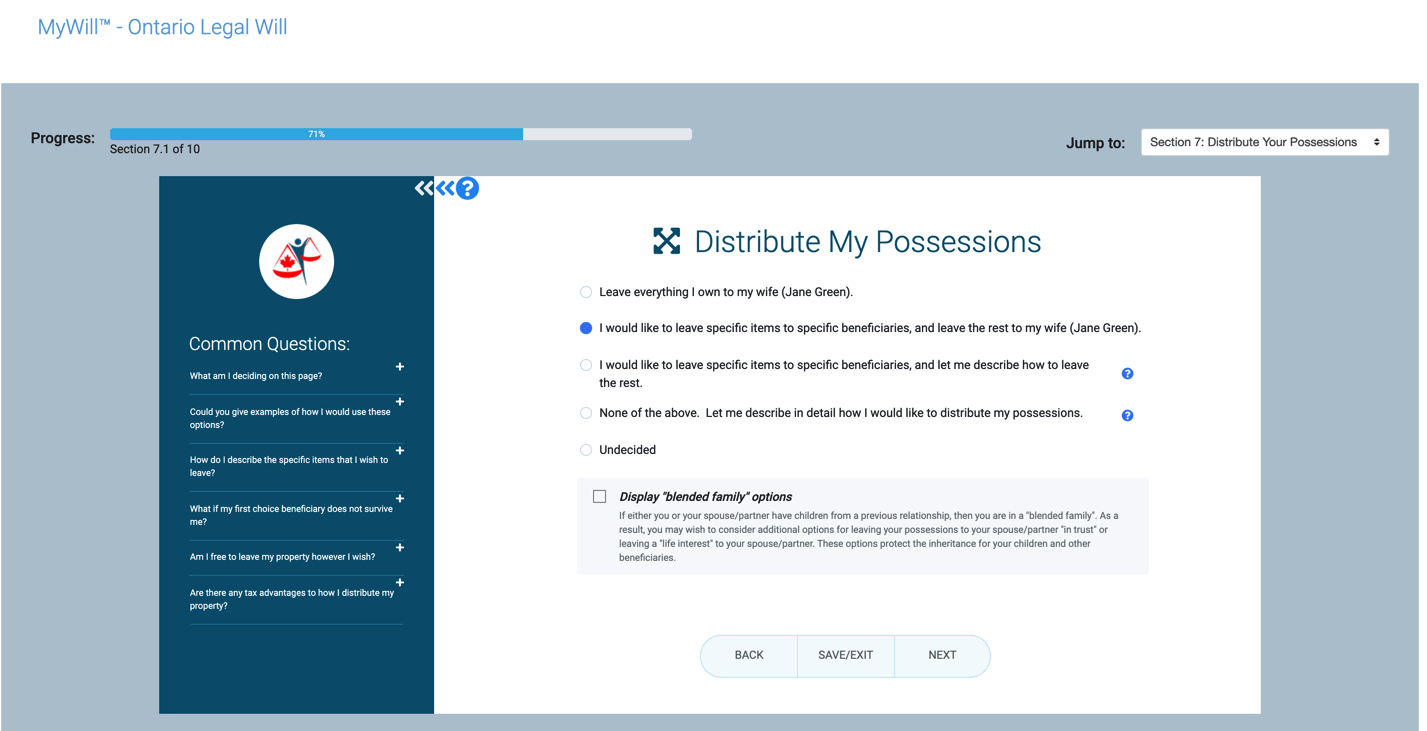Screen dimensions: 1427x731
Task: Click the 'Progress:' label
Action: (63, 138)
